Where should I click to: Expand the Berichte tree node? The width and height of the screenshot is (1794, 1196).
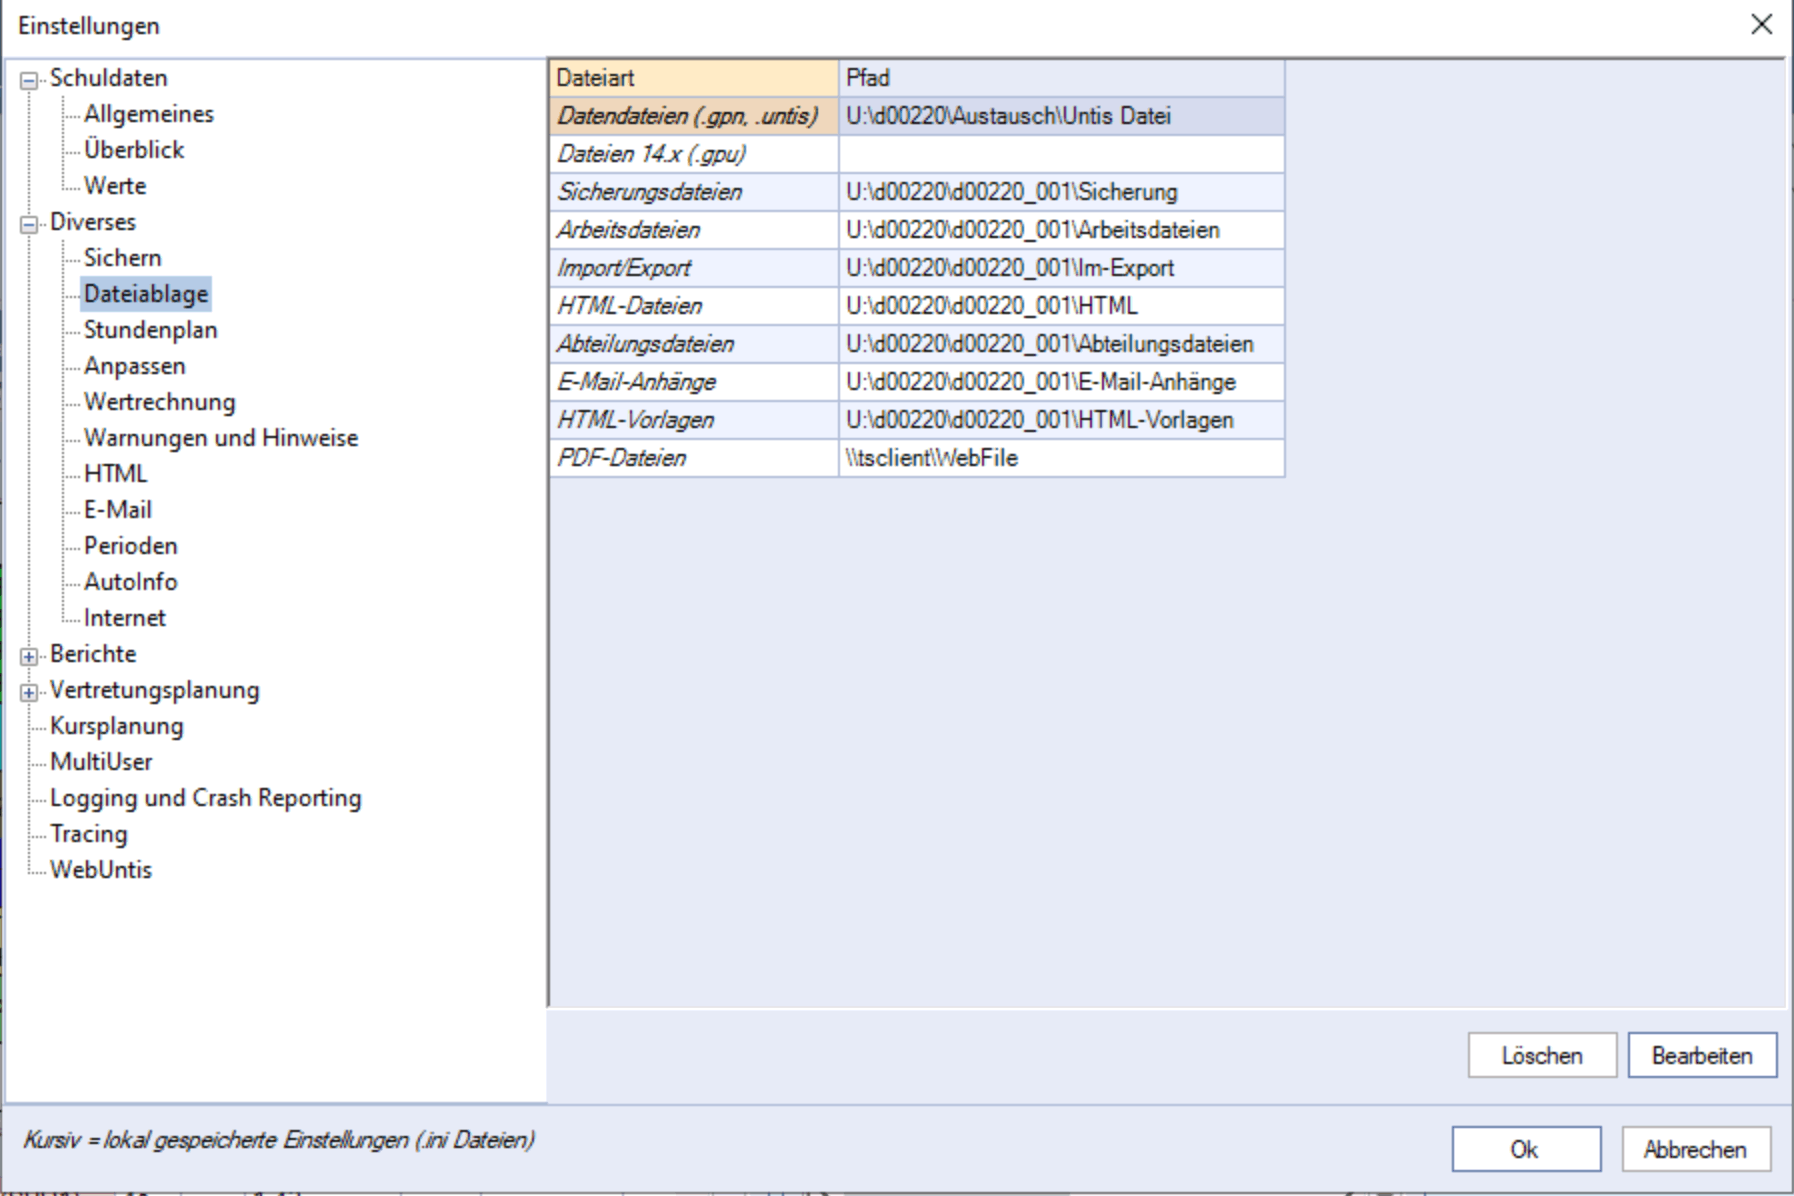click(x=29, y=656)
